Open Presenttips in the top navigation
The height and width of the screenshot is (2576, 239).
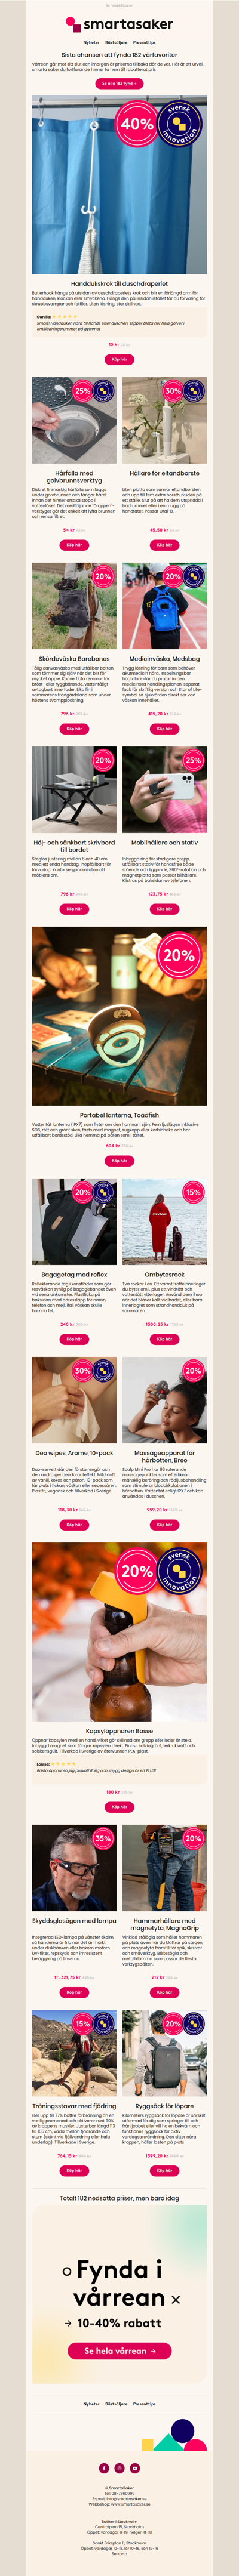click(x=144, y=43)
